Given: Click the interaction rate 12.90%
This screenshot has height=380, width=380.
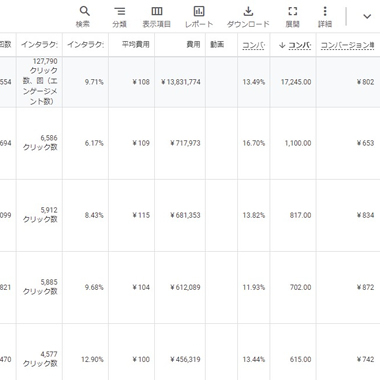Looking at the screenshot, I should (x=92, y=359).
